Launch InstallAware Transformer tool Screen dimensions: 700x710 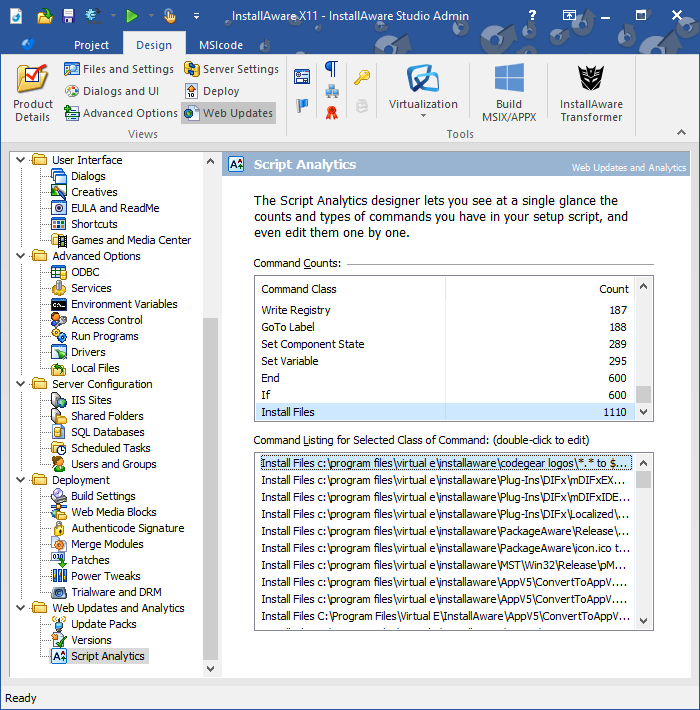pos(591,93)
